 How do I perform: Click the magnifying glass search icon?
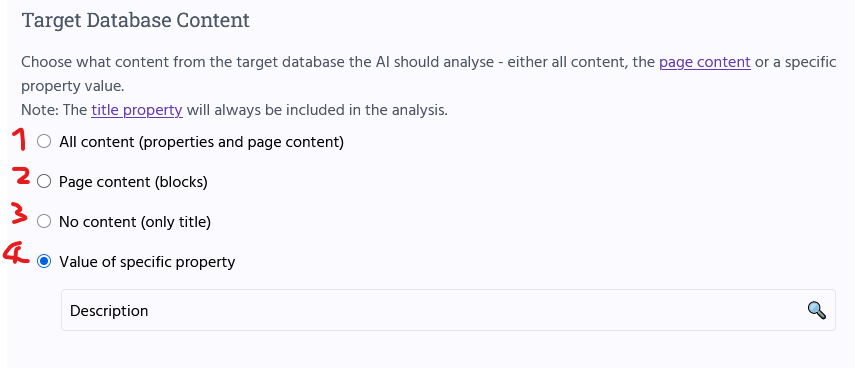click(816, 310)
